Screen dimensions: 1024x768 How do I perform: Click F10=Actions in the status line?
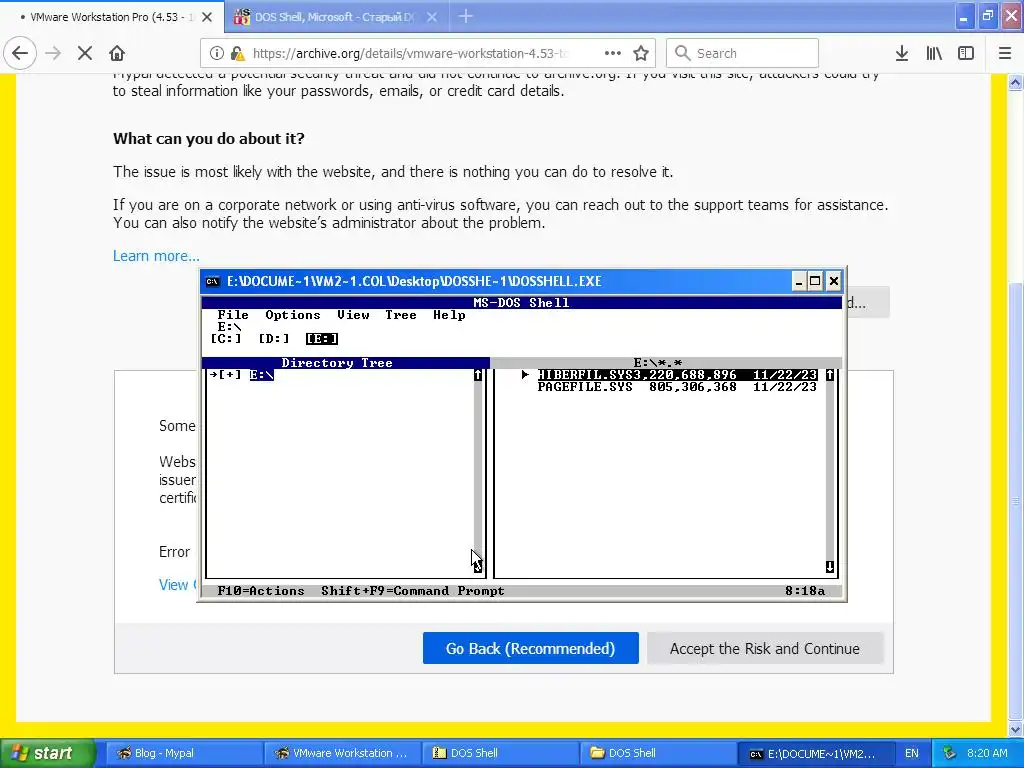coord(261,590)
